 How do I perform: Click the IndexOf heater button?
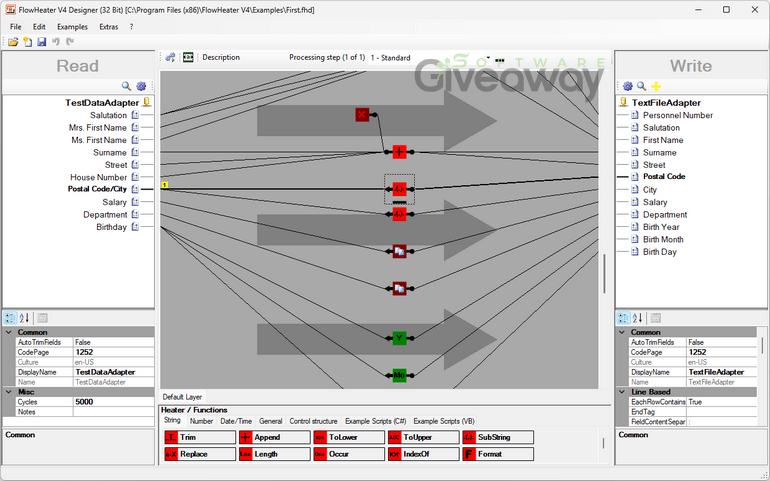424,454
